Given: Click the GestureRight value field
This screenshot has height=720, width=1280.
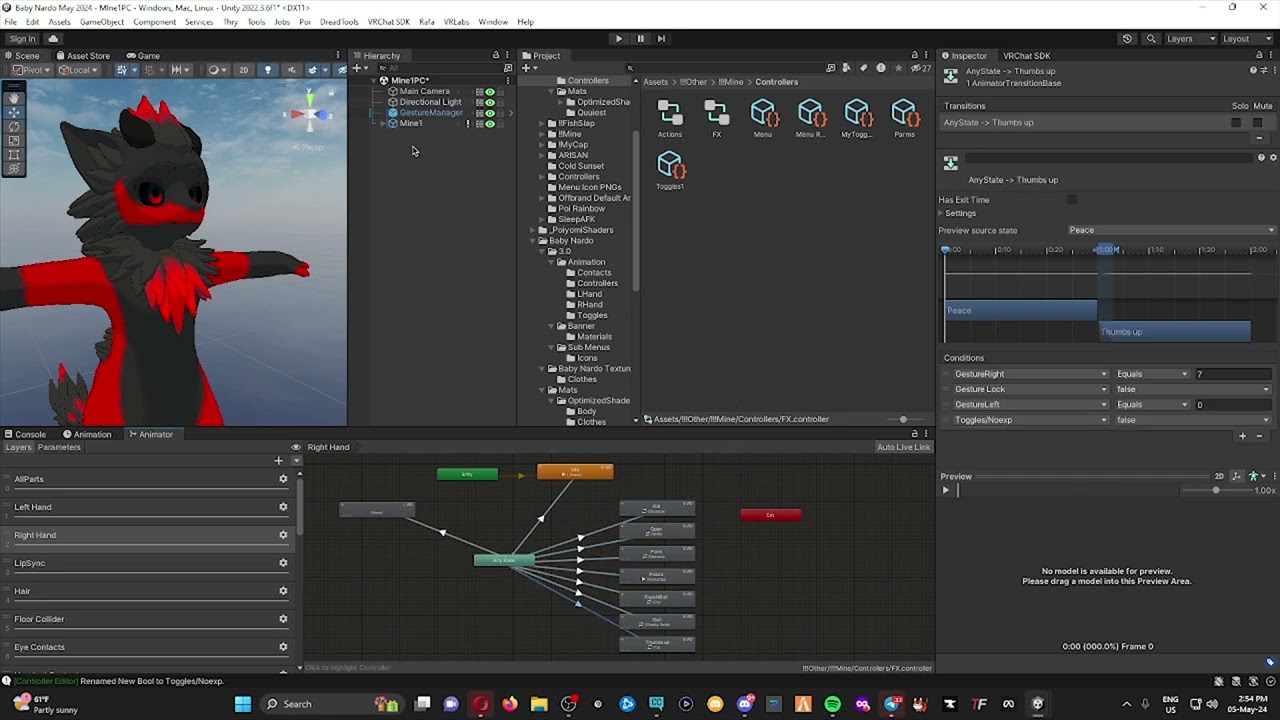Looking at the screenshot, I should [x=1233, y=374].
